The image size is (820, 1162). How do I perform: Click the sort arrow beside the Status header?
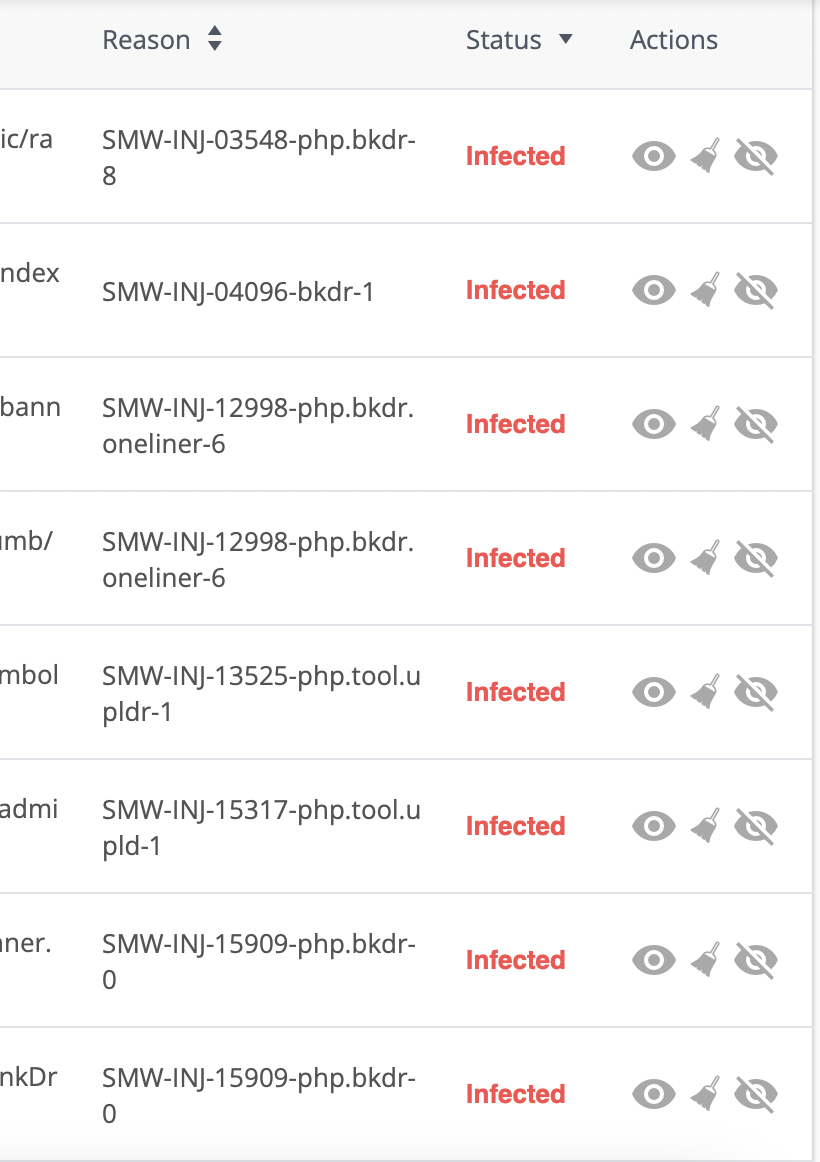pos(565,40)
